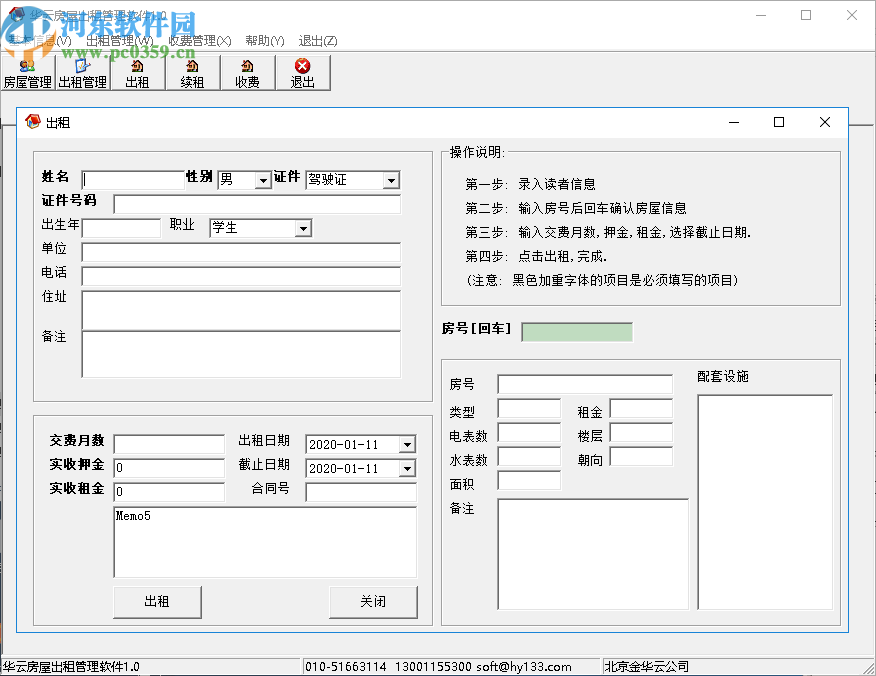Click the 续租 toolbar icon

click(x=192, y=73)
